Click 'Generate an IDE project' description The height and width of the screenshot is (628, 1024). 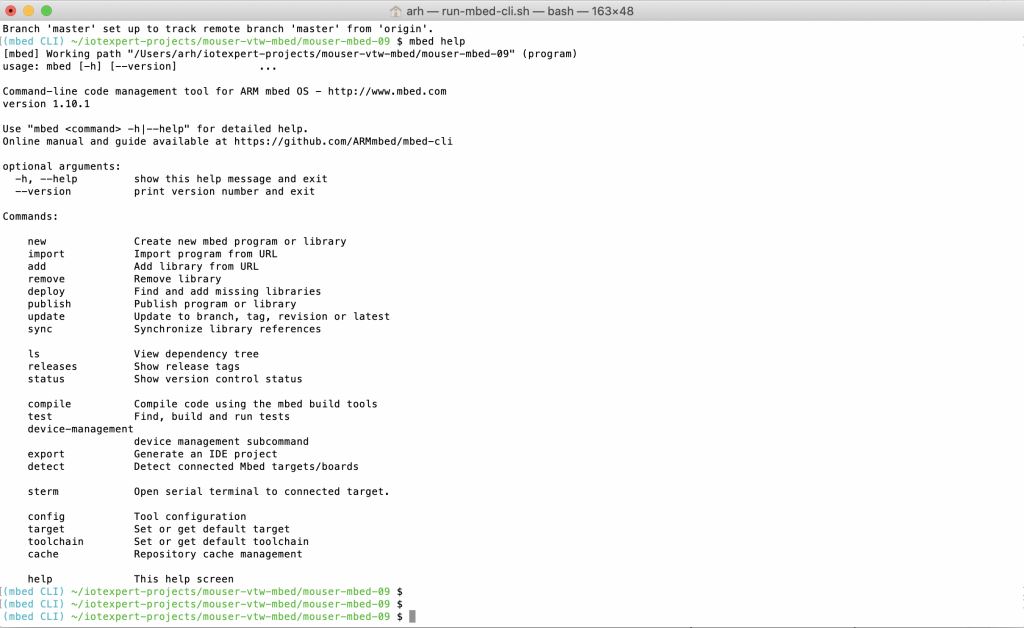[206, 454]
